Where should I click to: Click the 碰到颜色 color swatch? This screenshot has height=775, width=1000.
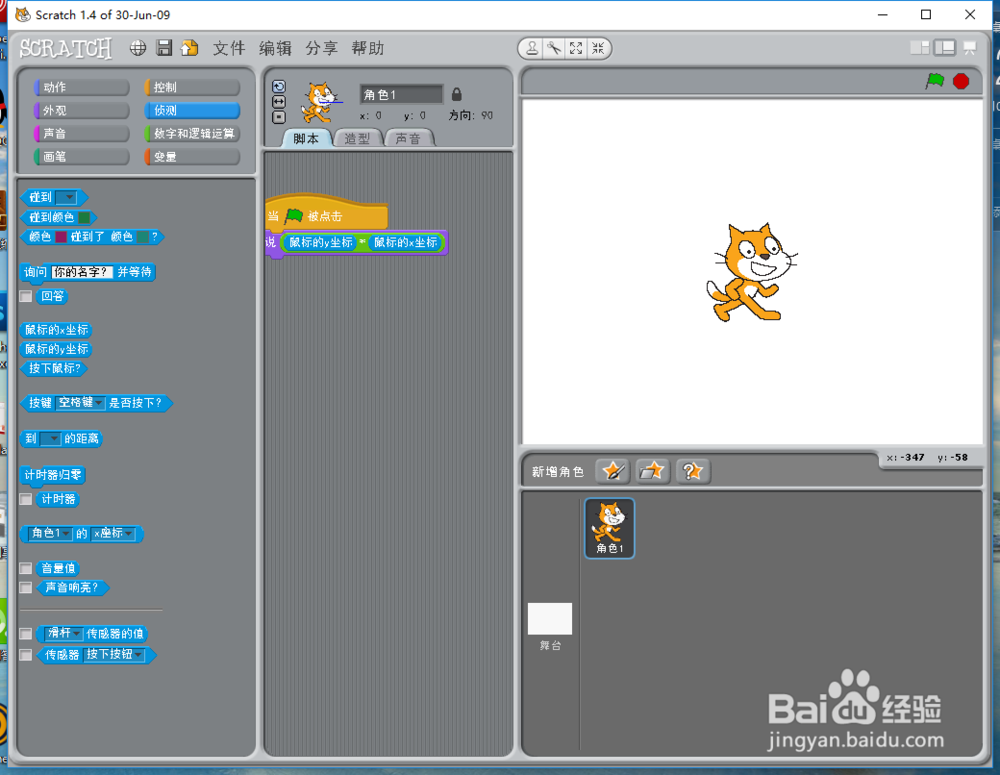[x=84, y=216]
